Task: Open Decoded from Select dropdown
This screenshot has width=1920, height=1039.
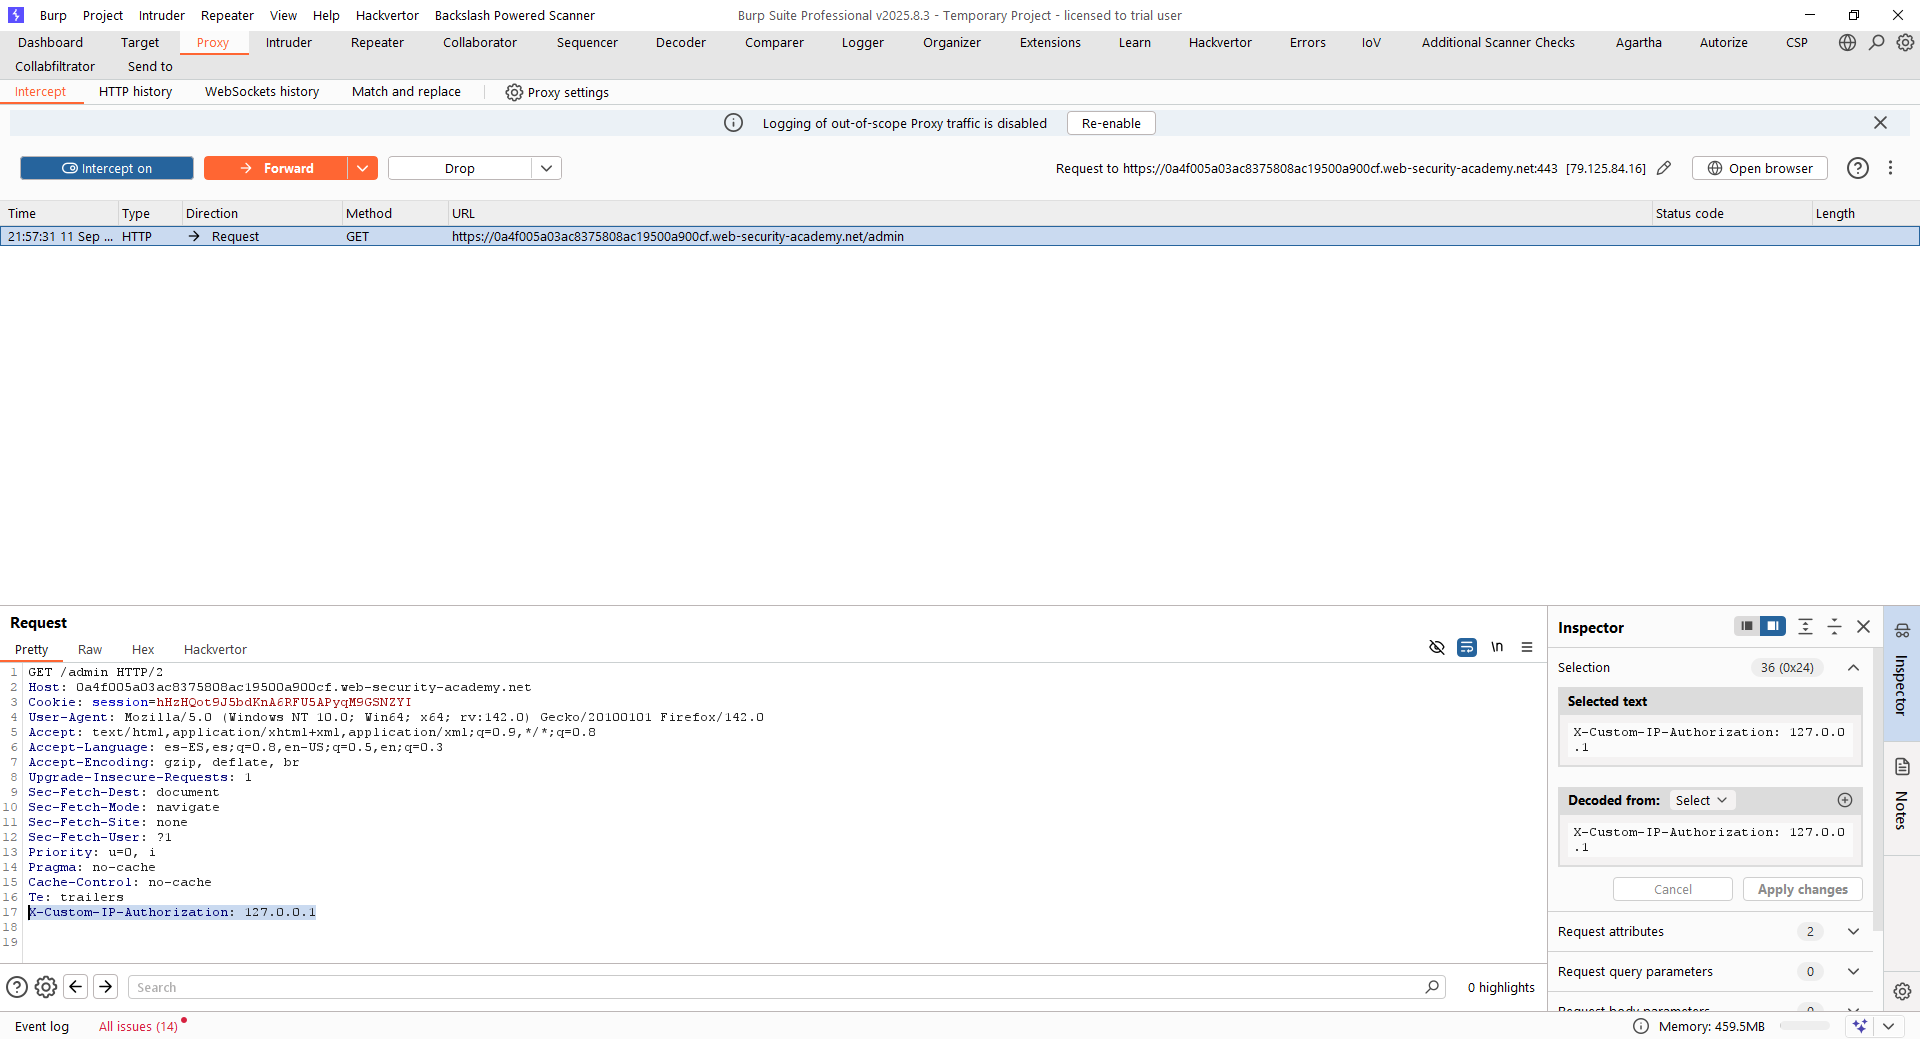Action: point(1701,800)
